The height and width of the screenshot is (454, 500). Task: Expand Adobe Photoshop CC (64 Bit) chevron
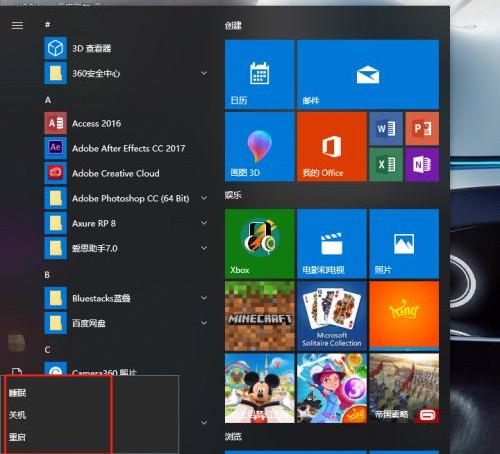pyautogui.click(x=204, y=198)
